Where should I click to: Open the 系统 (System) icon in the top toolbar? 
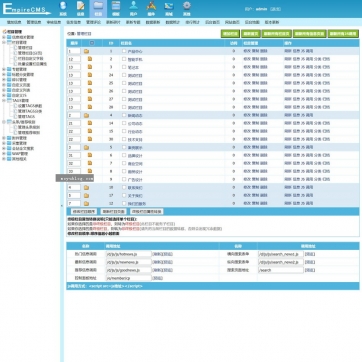point(63,8)
